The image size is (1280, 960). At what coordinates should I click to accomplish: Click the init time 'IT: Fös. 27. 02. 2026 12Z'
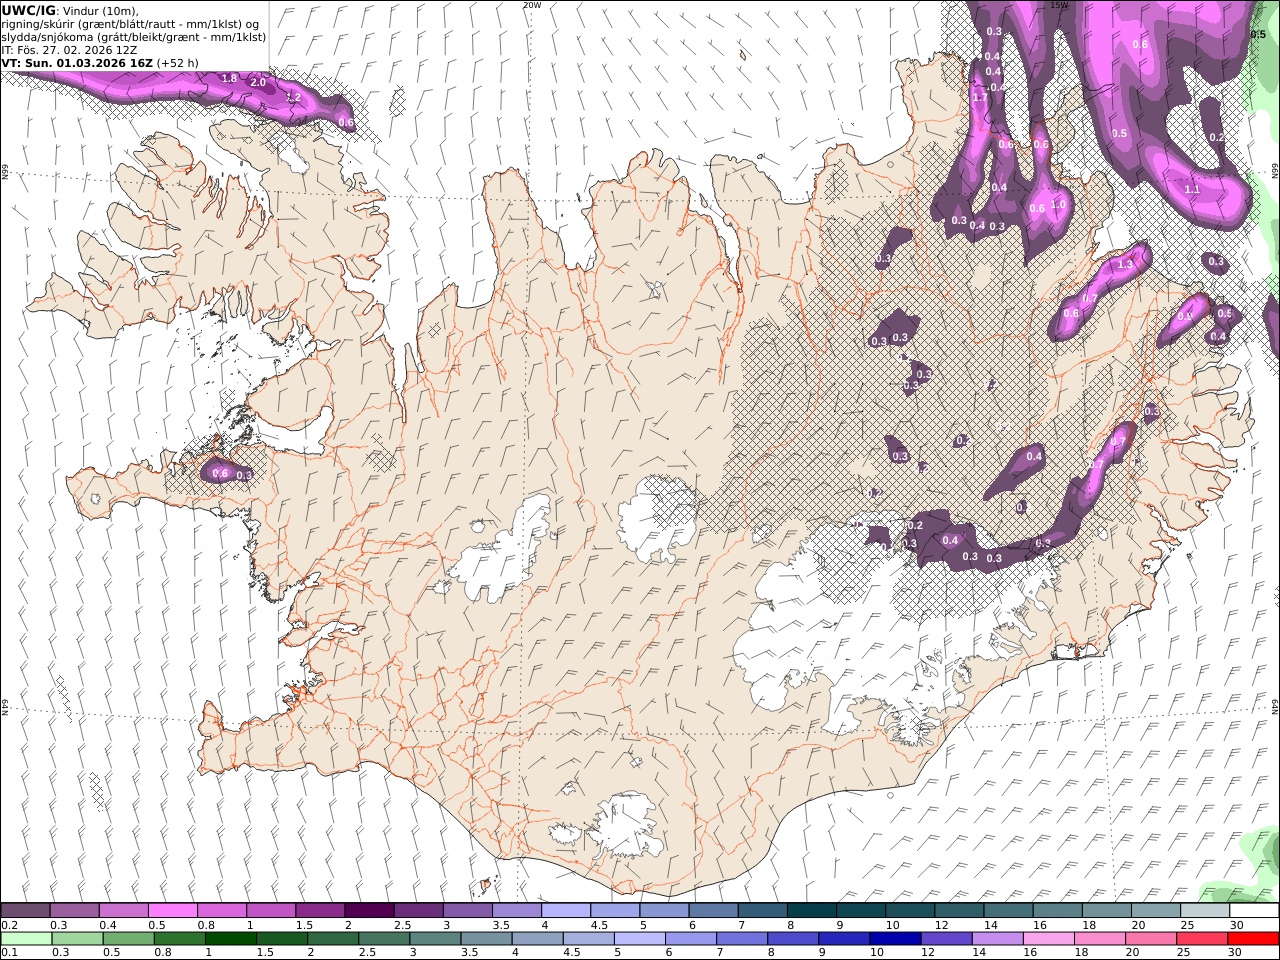pyautogui.click(x=69, y=49)
